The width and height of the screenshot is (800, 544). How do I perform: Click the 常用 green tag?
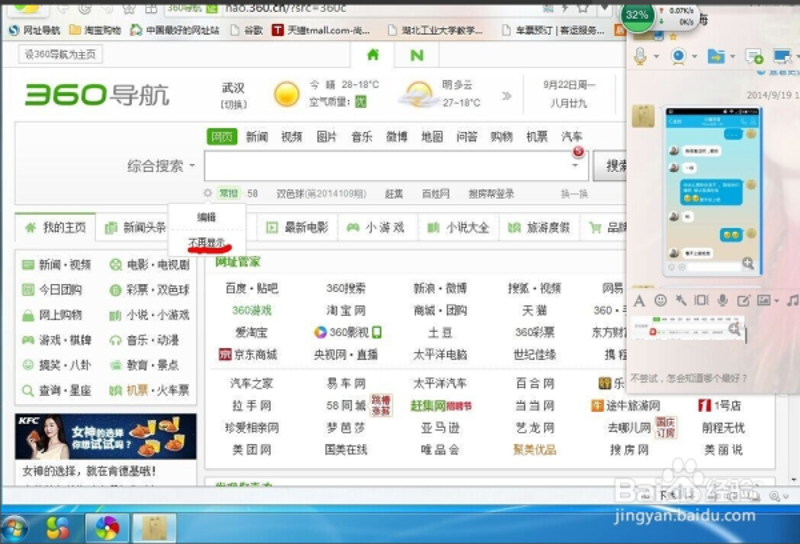point(228,193)
